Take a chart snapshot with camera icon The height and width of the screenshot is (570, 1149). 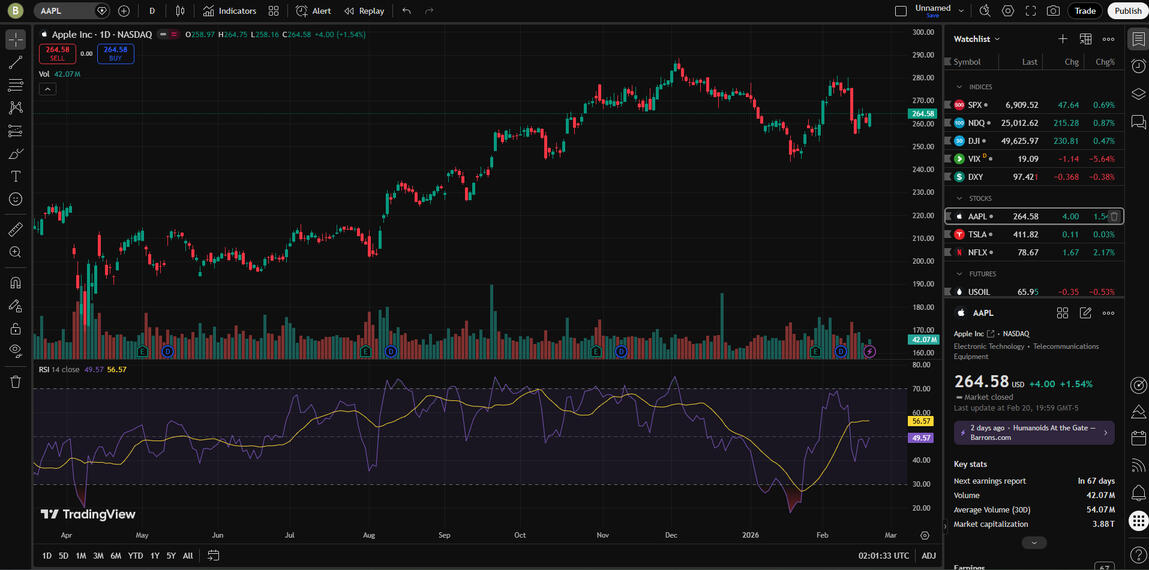(x=1053, y=11)
